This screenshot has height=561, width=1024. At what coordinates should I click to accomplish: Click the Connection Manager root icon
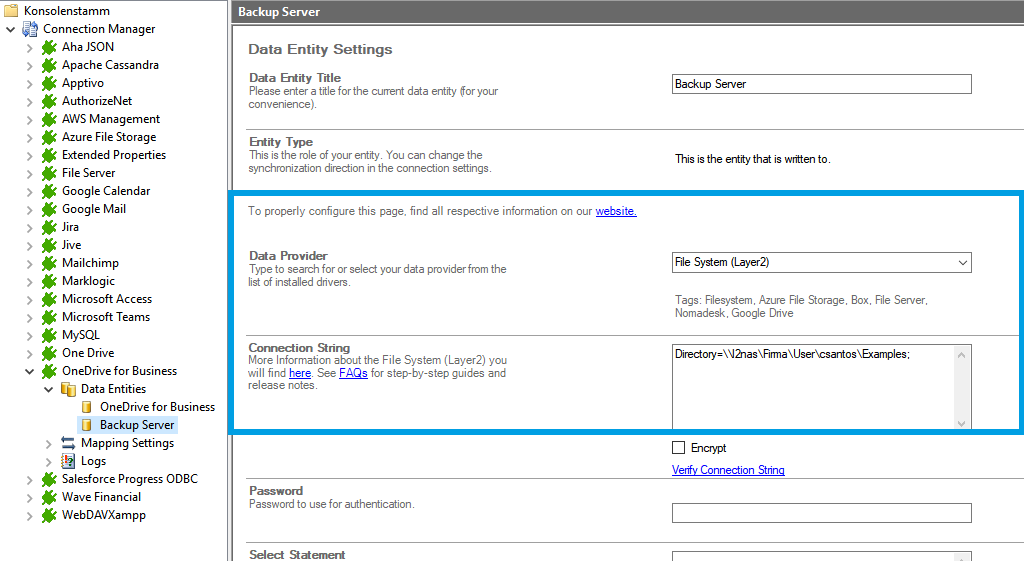click(x=30, y=29)
